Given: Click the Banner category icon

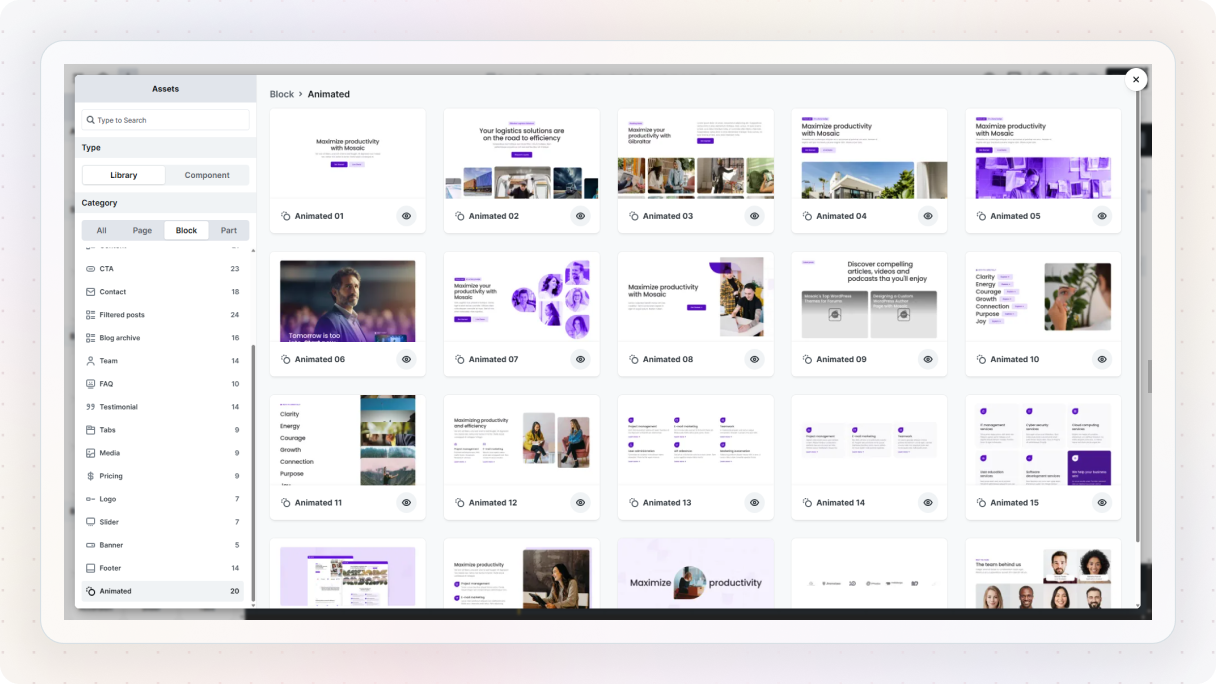Looking at the screenshot, I should [90, 545].
